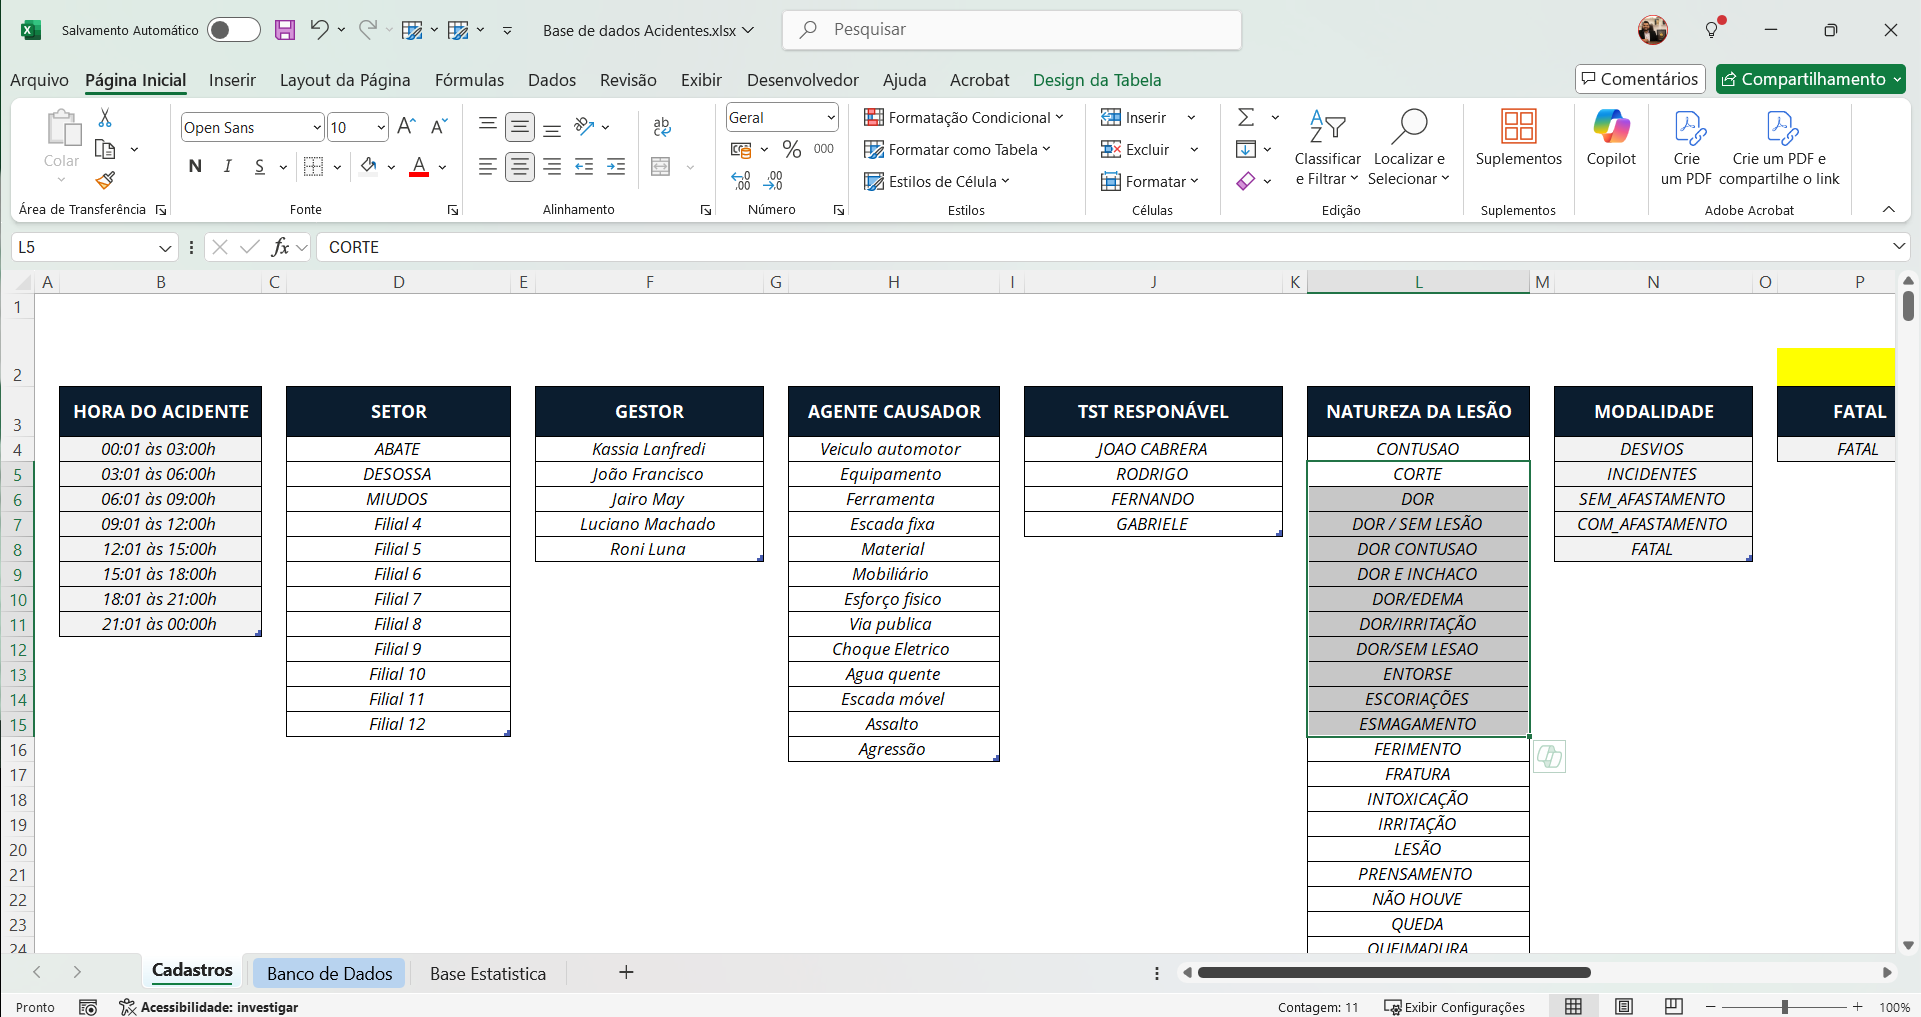Screen dimensions: 1921x1017
Task: Switch to the Banco de Dados sheet
Action: [329, 973]
